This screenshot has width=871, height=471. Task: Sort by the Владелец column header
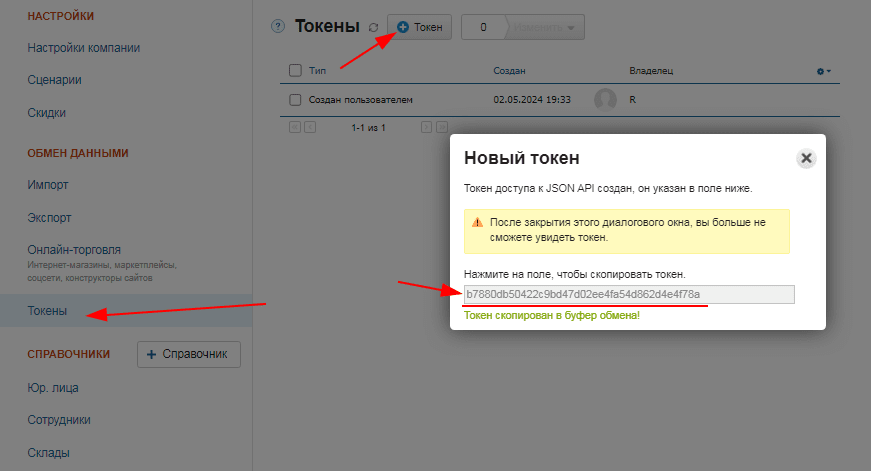pyautogui.click(x=651, y=71)
